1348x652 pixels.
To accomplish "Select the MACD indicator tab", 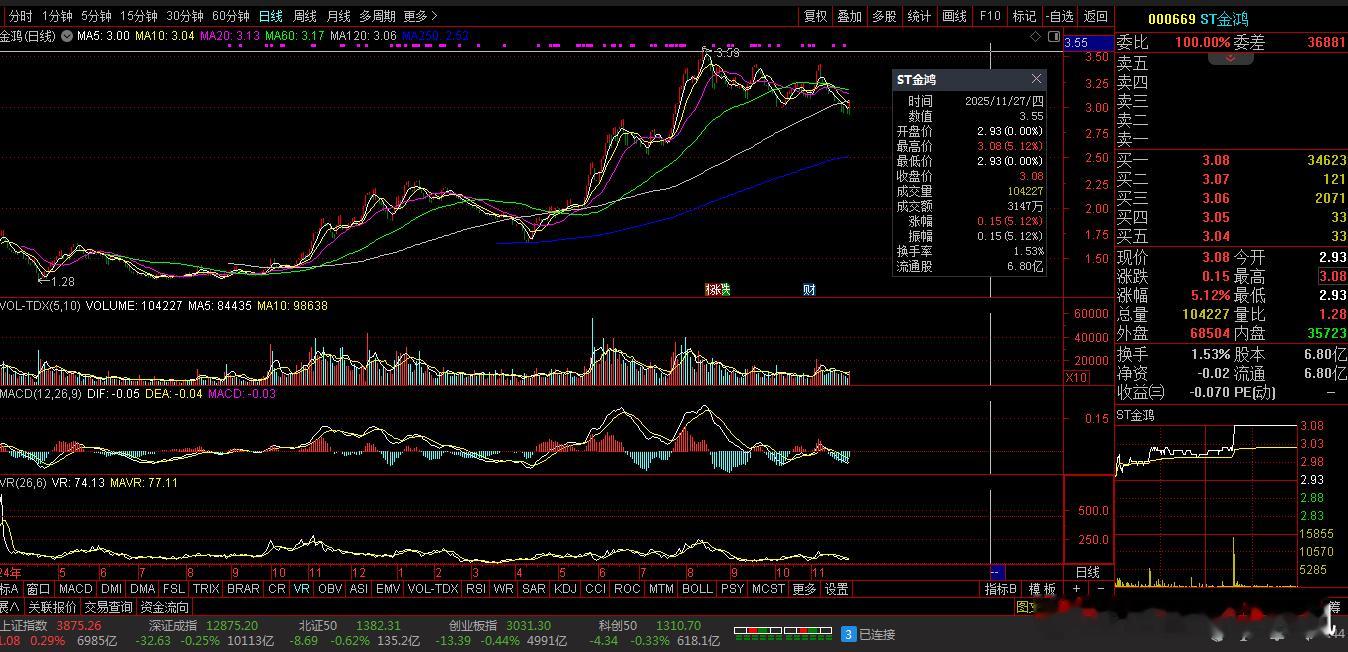I will [x=75, y=589].
